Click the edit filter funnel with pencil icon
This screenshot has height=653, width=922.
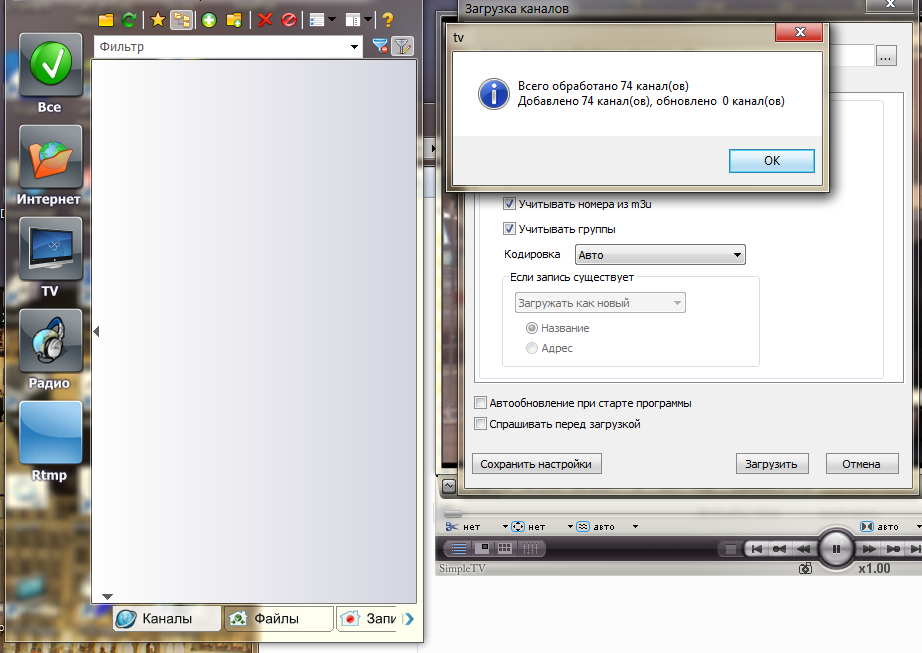pyautogui.click(x=403, y=46)
